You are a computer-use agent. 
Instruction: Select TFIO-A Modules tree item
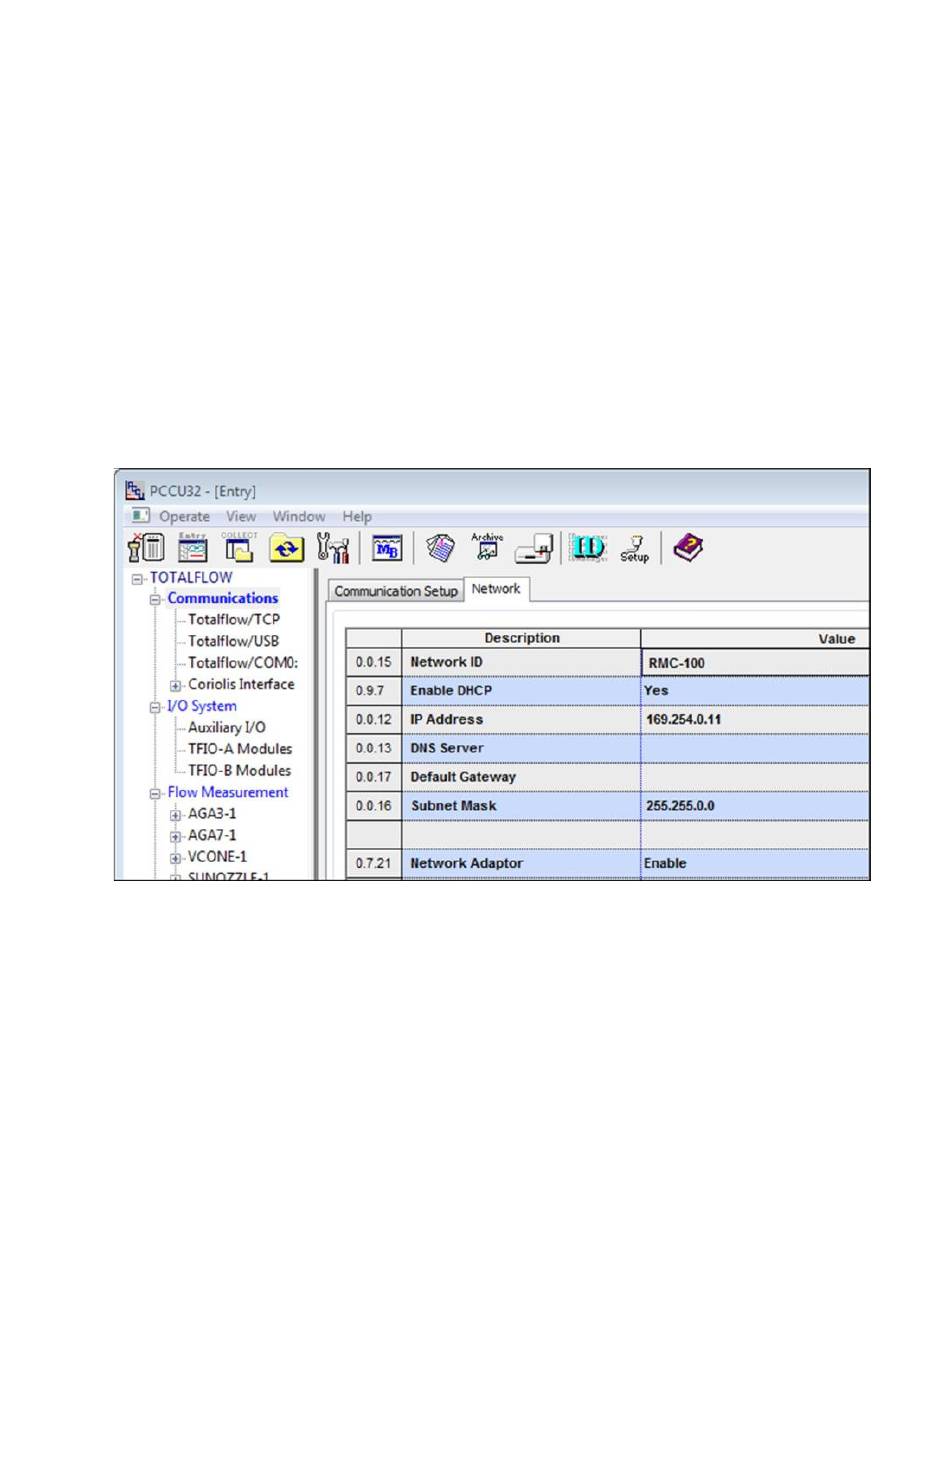click(x=240, y=749)
